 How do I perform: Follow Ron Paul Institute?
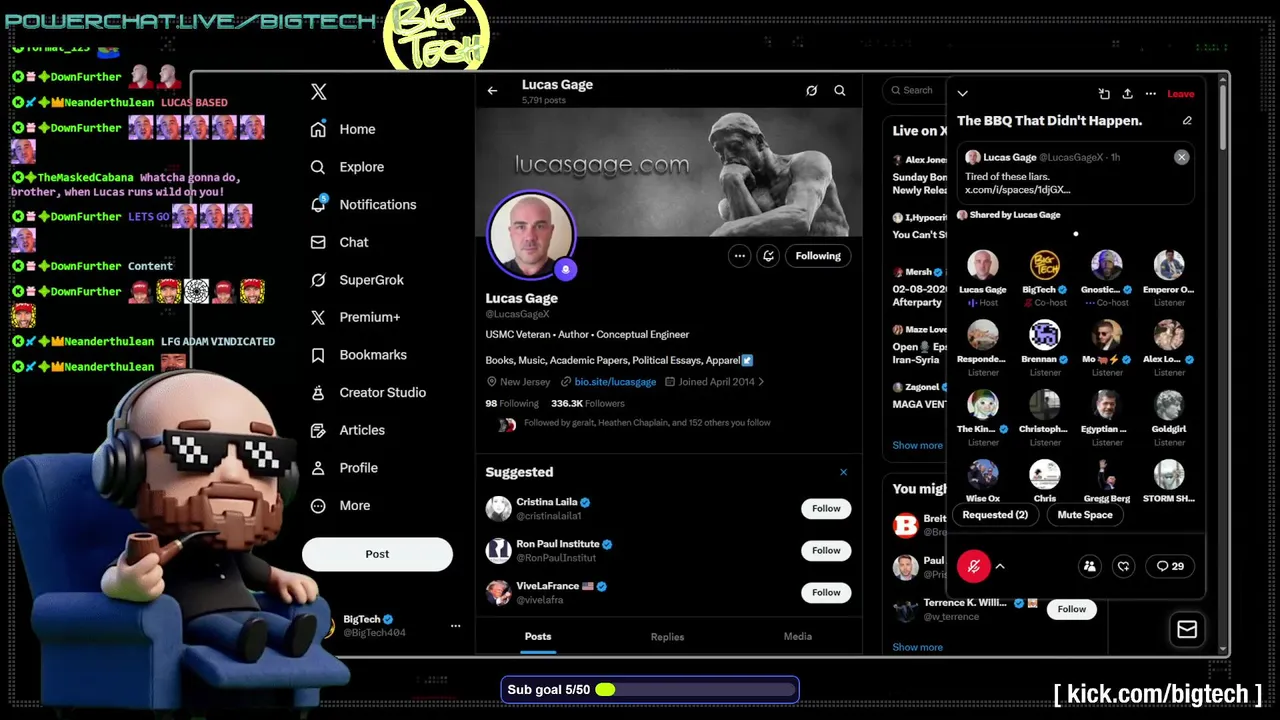[826, 551]
